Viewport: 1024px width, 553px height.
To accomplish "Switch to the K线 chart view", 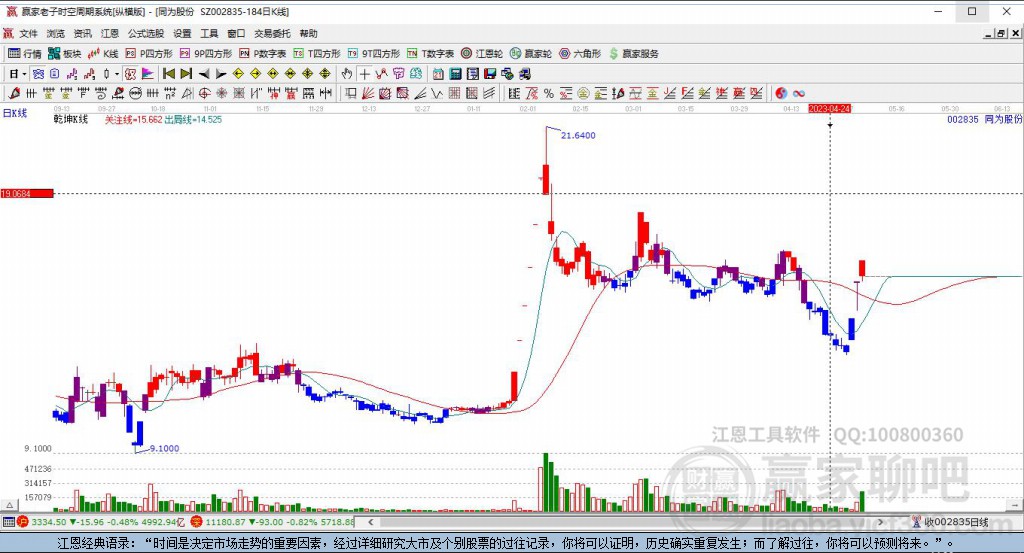I will point(103,54).
